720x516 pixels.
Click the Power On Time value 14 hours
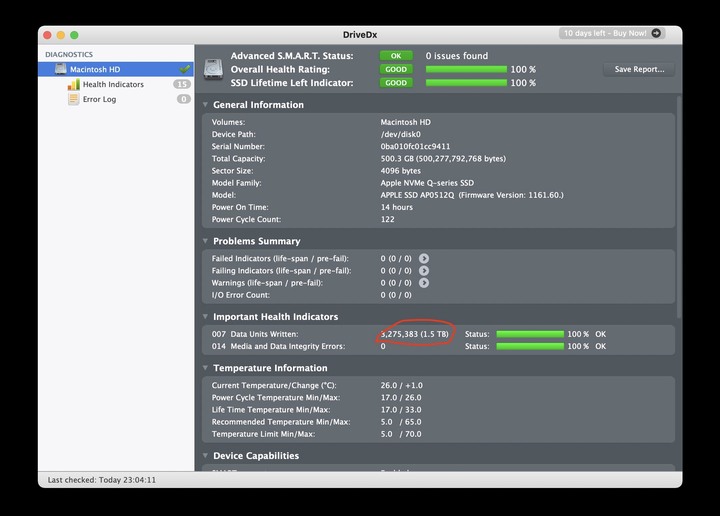point(396,208)
